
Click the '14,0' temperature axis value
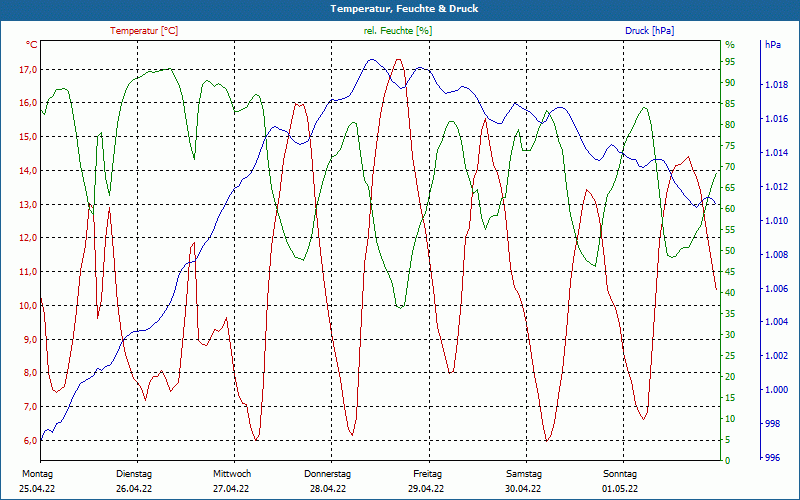point(28,170)
